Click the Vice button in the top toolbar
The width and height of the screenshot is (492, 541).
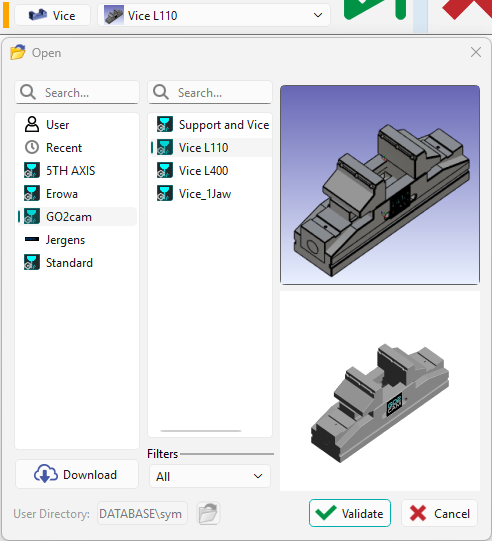click(x=52, y=16)
